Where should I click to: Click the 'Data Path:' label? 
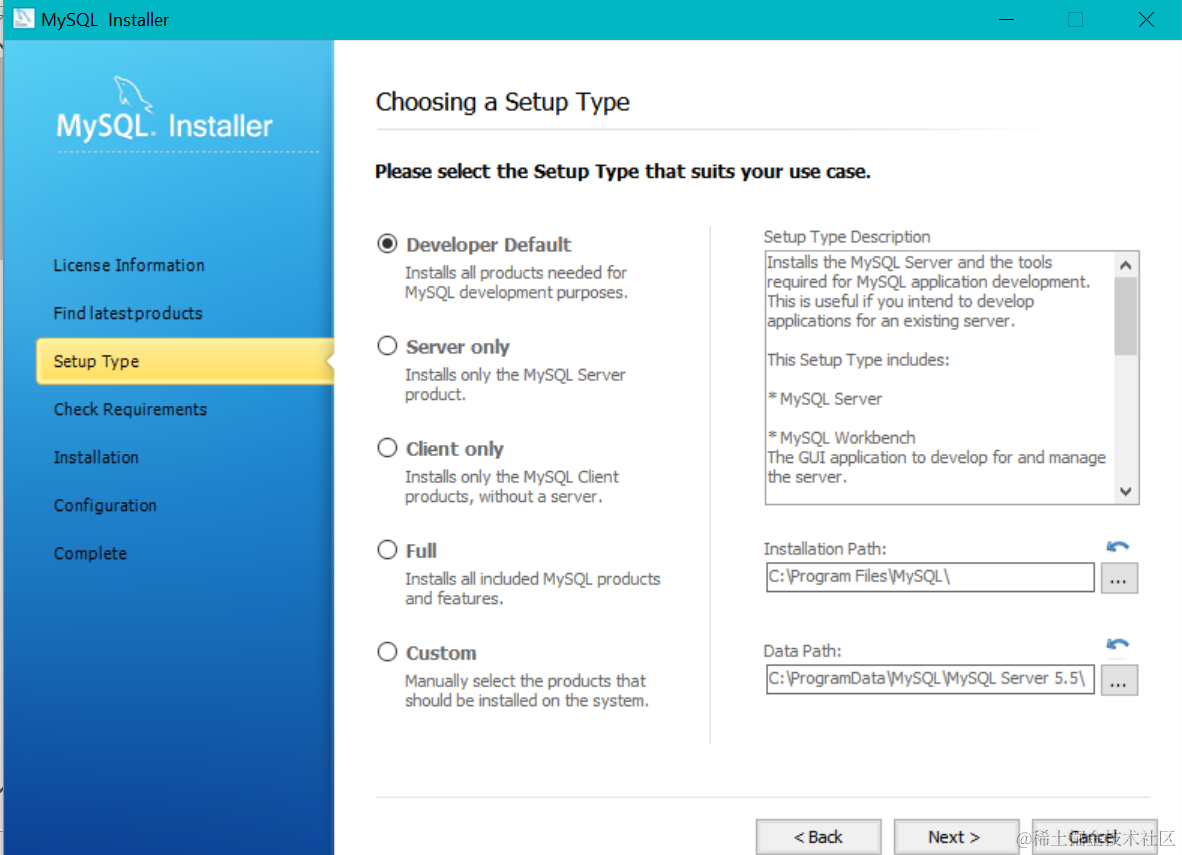point(802,651)
